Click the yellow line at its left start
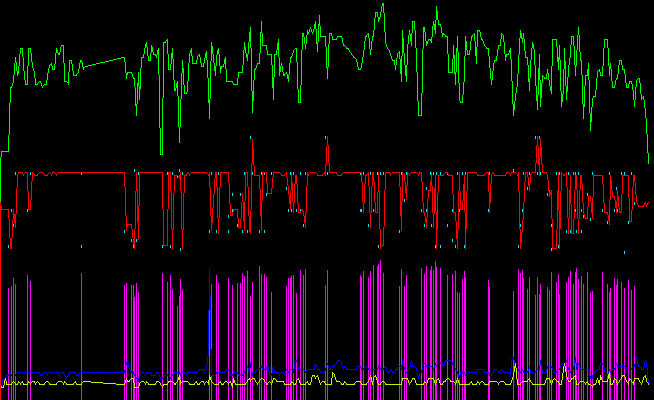This screenshot has height=400, width=654. coord(4,383)
